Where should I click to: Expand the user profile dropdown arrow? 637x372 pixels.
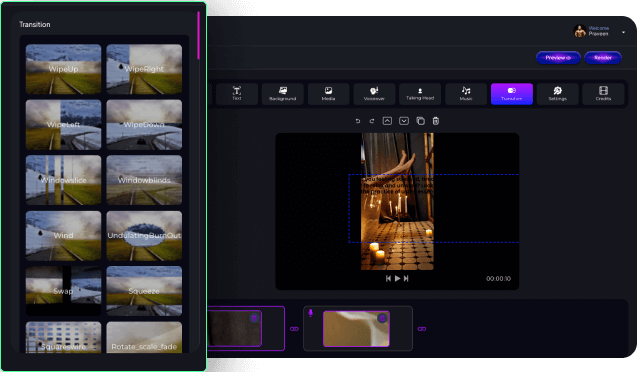pyautogui.click(x=623, y=32)
